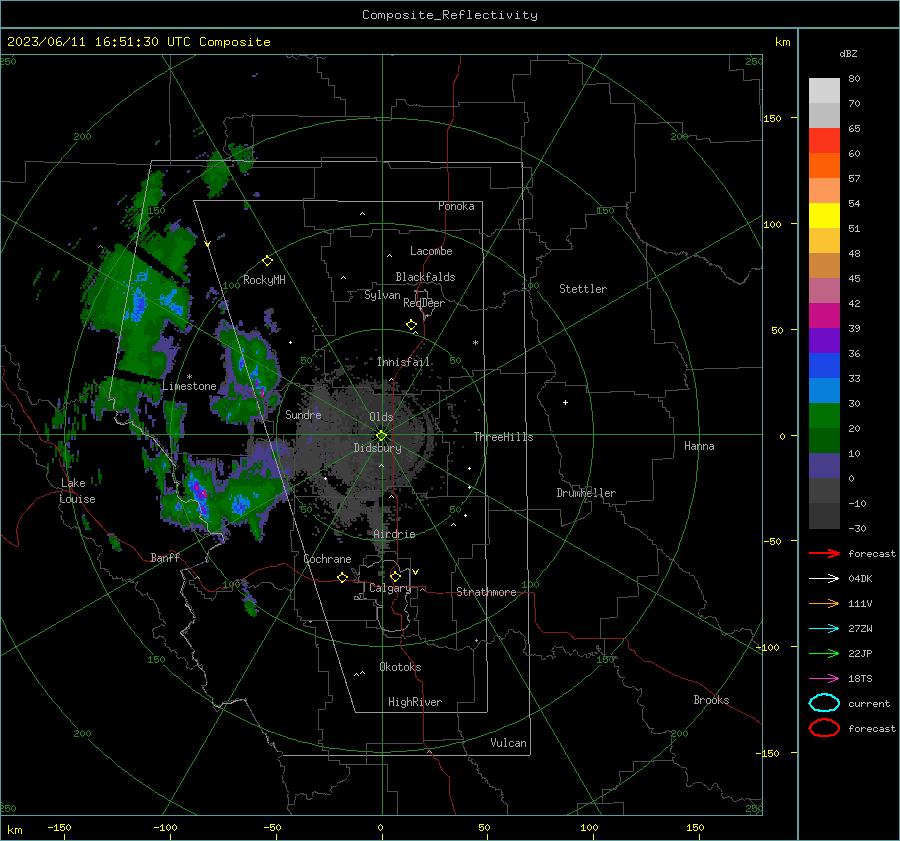Select the Didsbury label
The height and width of the screenshot is (841, 900).
click(377, 448)
